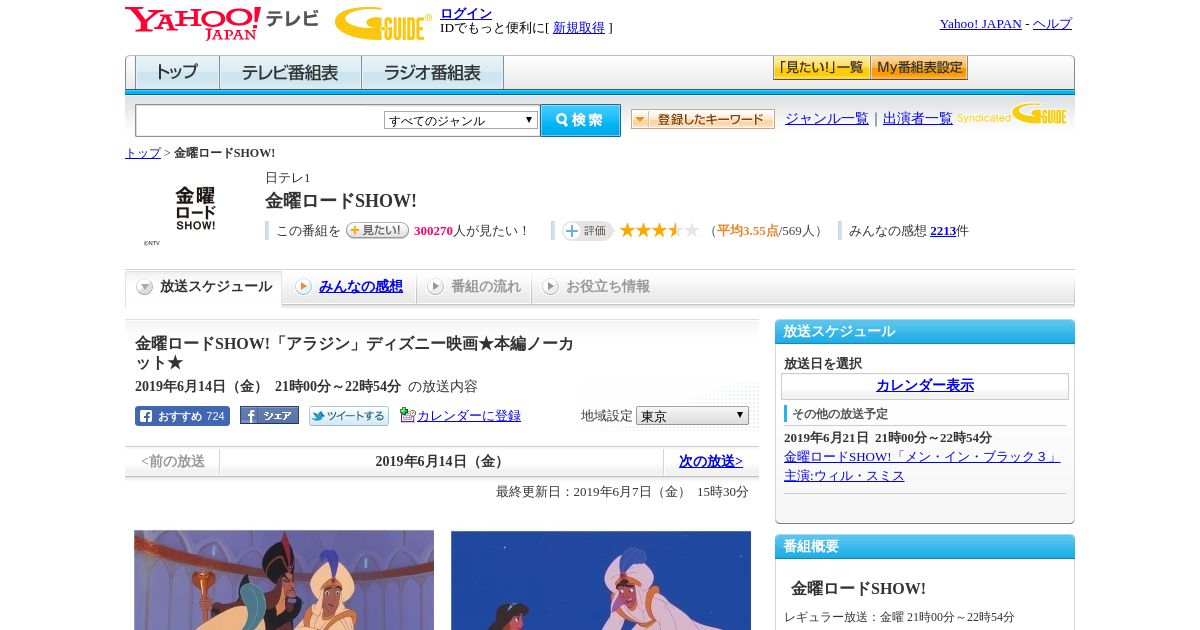Viewport: 1200px width, 630px height.
Task: Click the My番組表設定 button
Action: (x=919, y=68)
